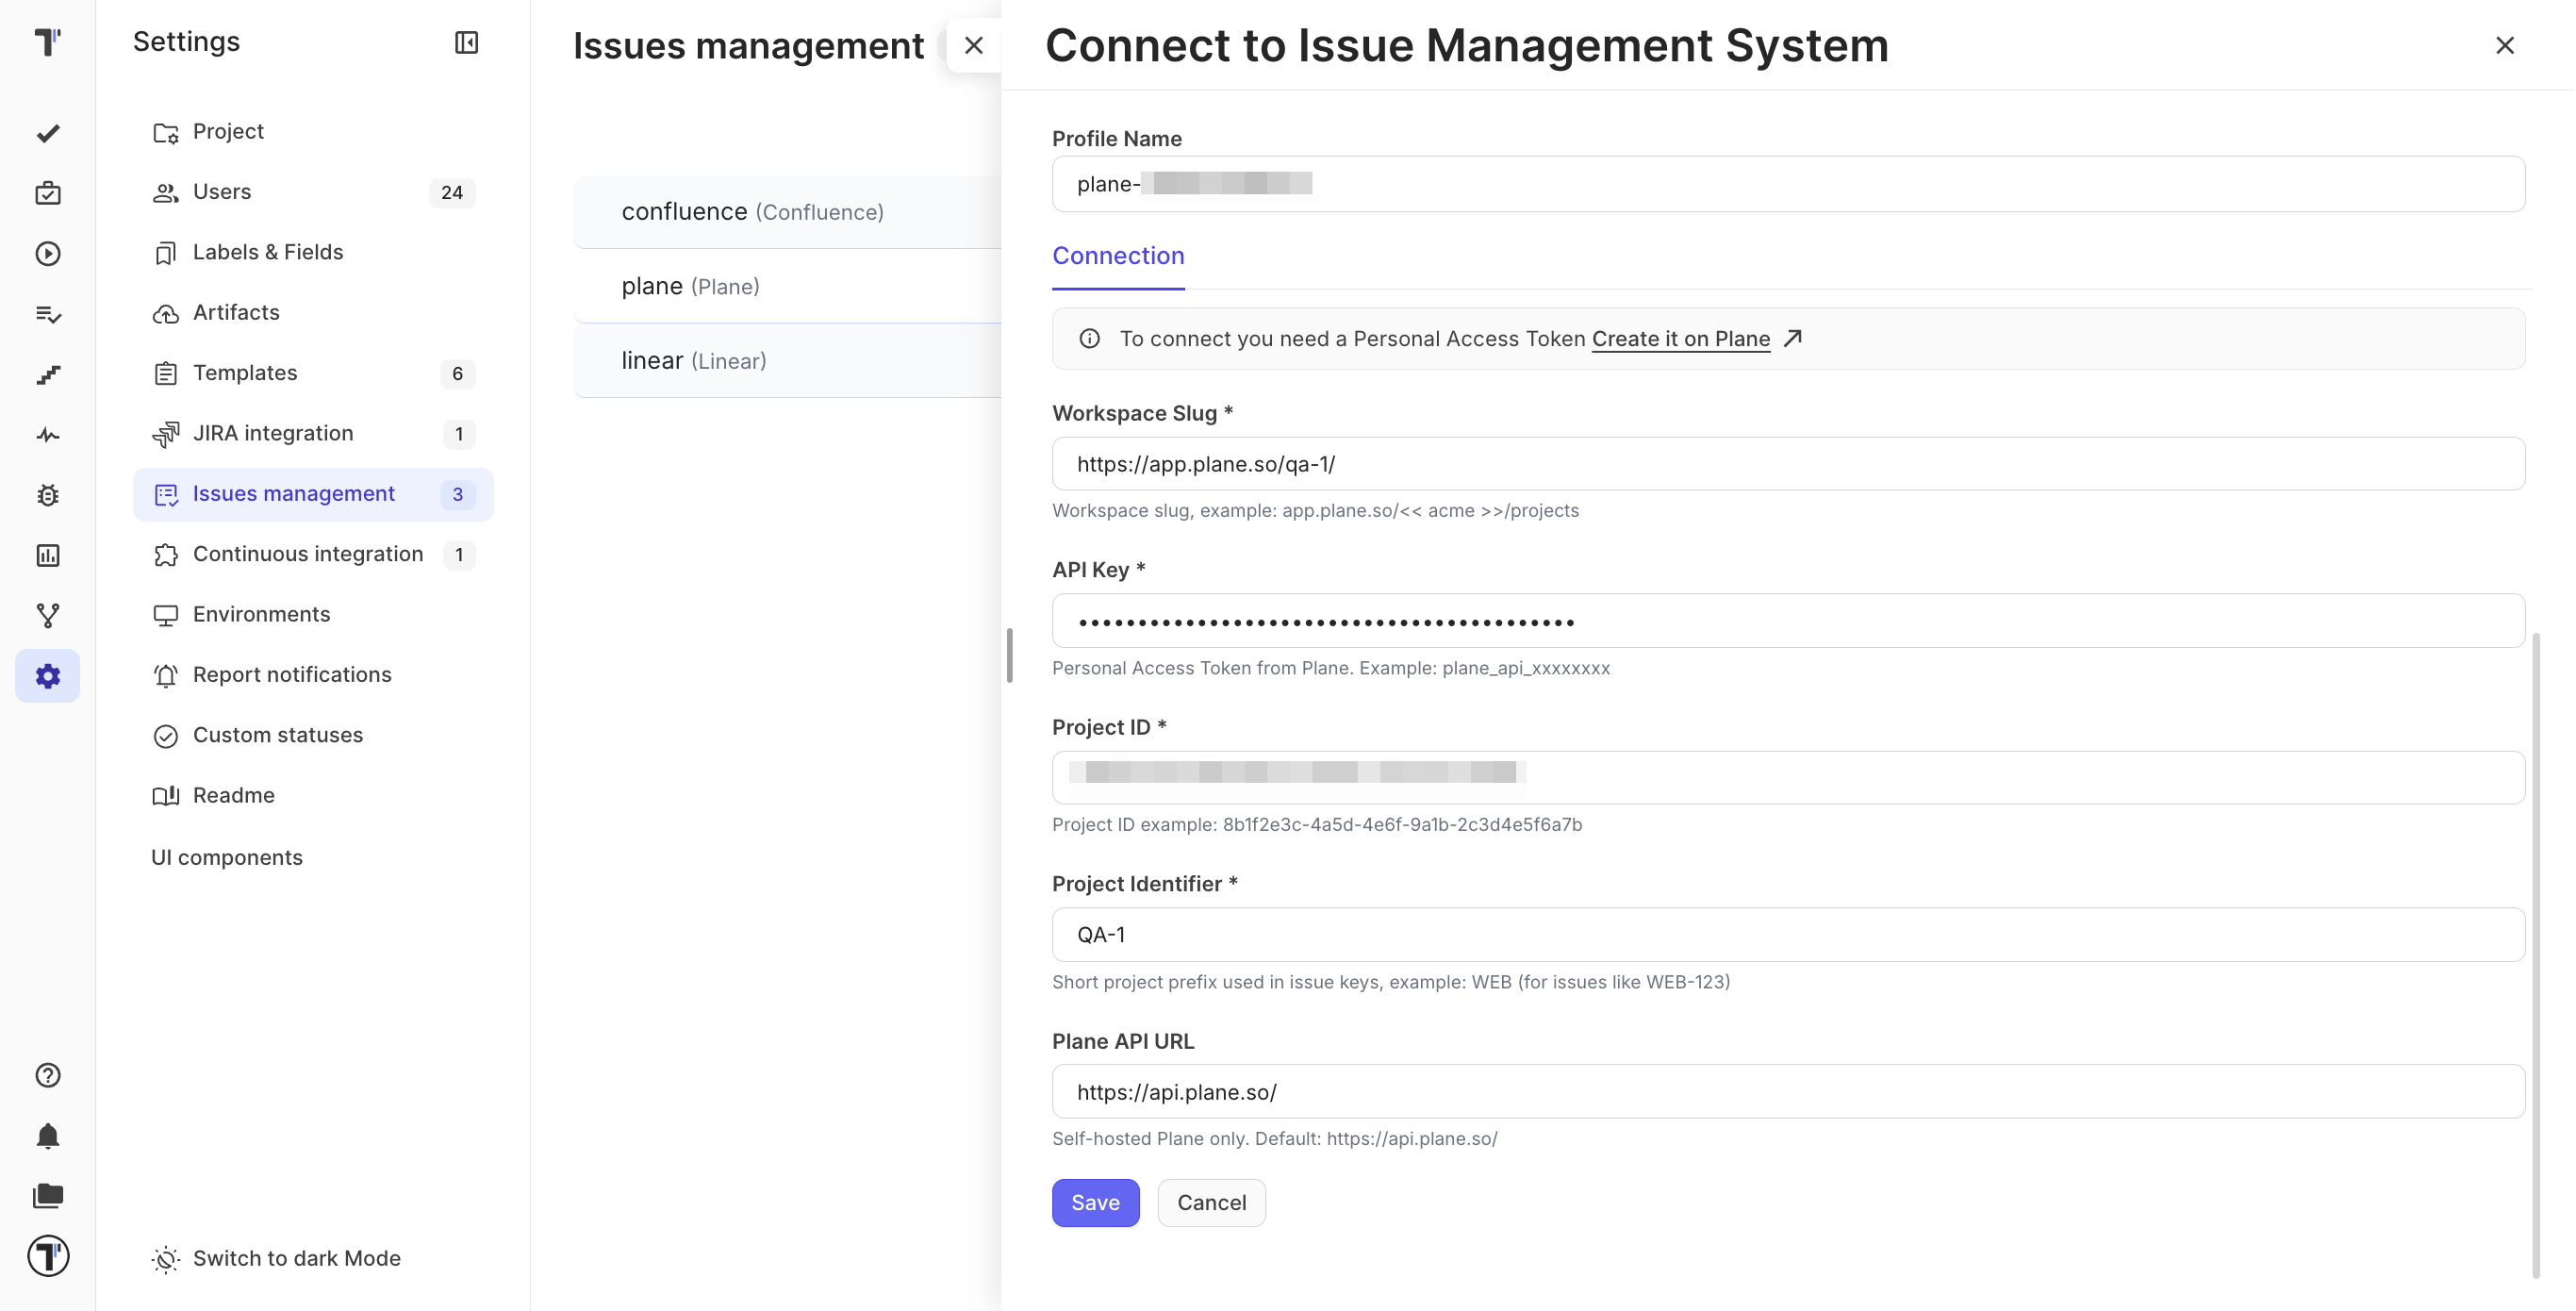Click the Save button
Image resolution: width=2576 pixels, height=1311 pixels.
click(x=1095, y=1203)
